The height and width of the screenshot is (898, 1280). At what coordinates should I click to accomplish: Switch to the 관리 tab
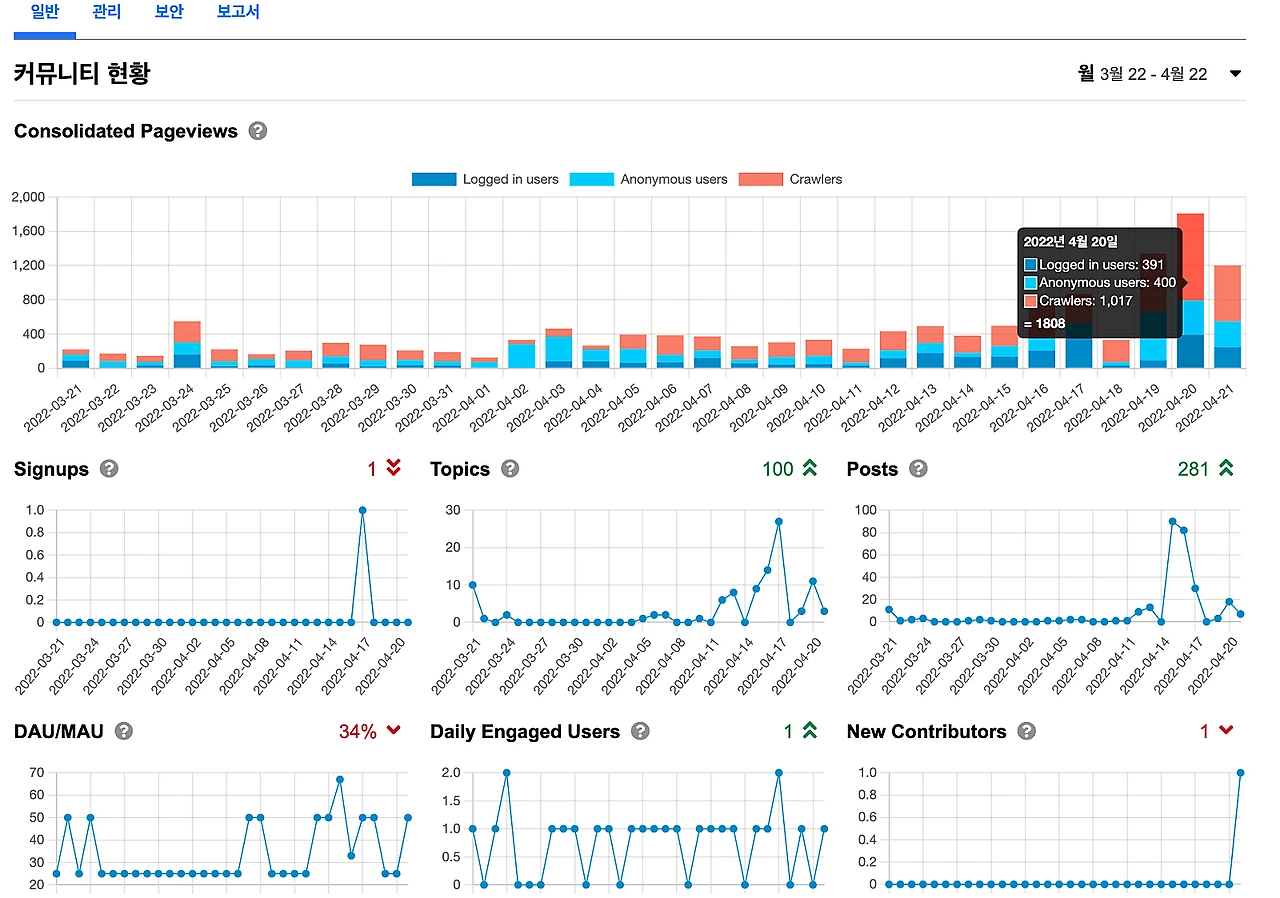pos(106,13)
